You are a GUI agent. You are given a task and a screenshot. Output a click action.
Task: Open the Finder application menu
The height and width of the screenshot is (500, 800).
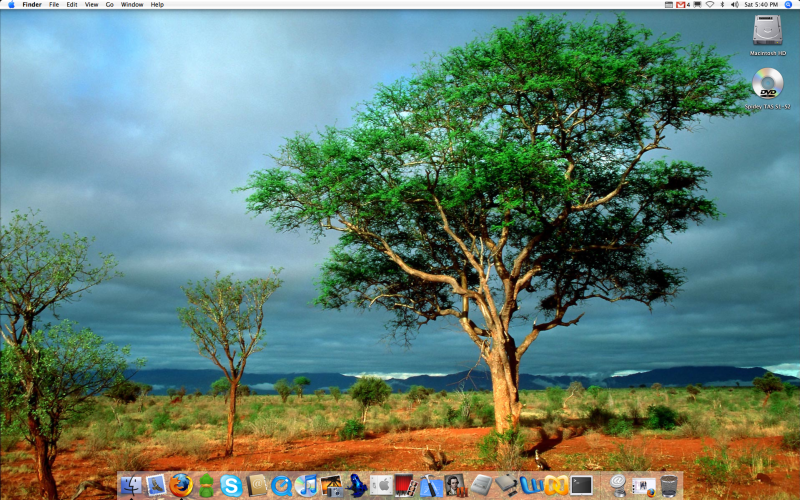(x=32, y=5)
